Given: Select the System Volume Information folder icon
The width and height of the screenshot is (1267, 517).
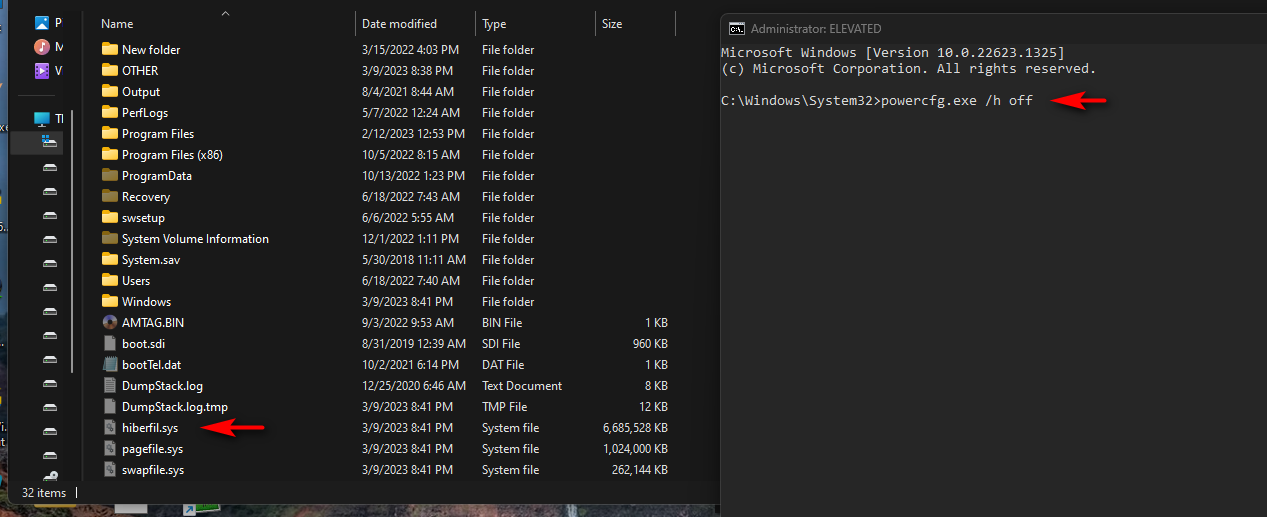Looking at the screenshot, I should (110, 238).
